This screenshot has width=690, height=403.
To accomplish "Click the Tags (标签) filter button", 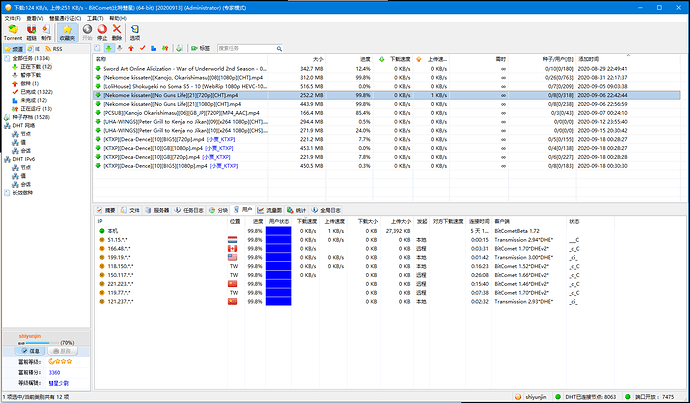I will click(x=200, y=48).
